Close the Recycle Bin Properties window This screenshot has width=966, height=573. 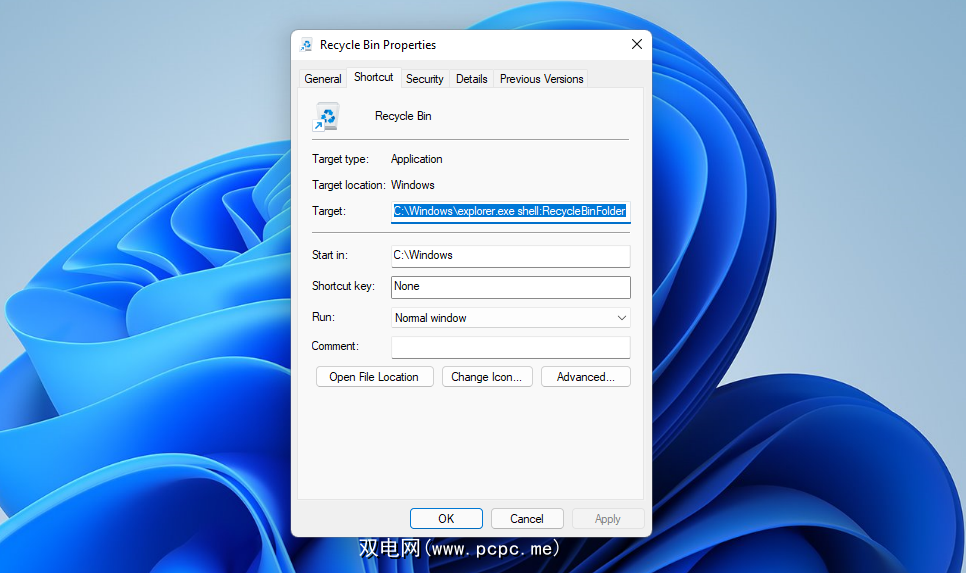637,44
